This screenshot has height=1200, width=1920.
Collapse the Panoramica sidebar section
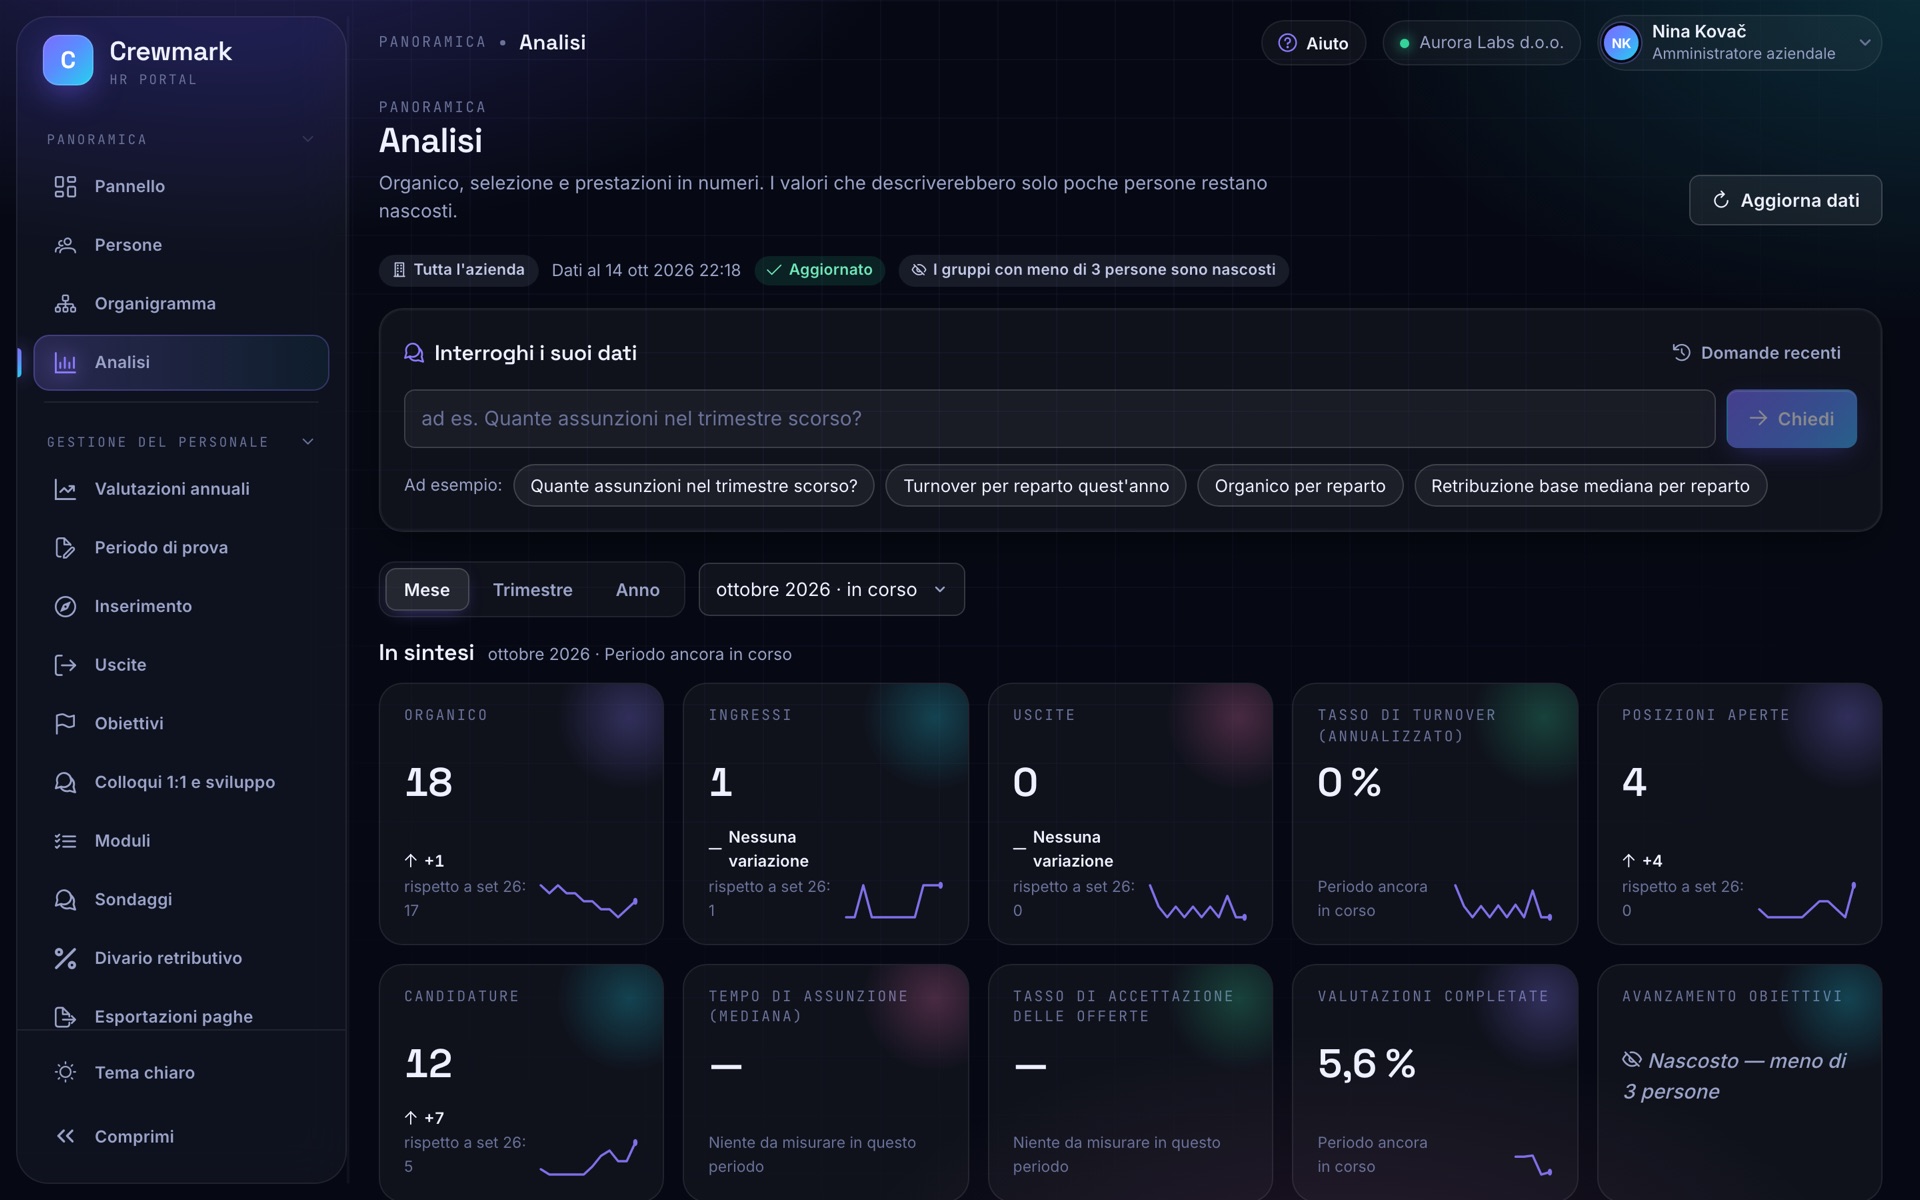point(308,139)
